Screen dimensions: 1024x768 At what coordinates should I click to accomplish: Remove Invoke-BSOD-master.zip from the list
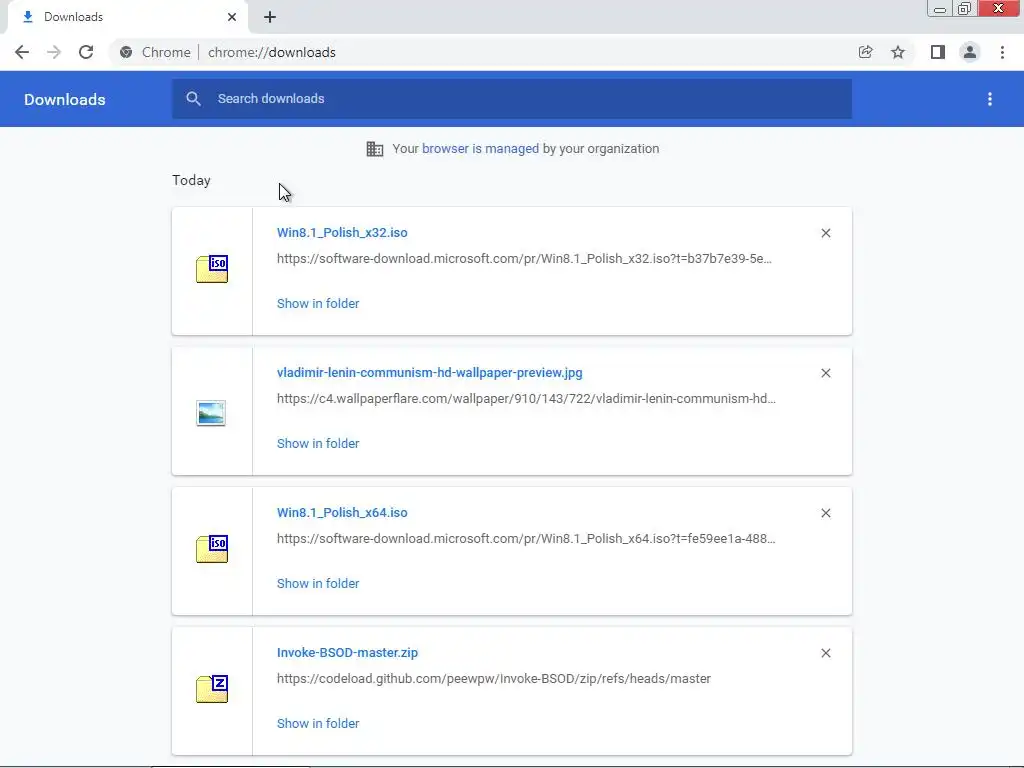(826, 653)
